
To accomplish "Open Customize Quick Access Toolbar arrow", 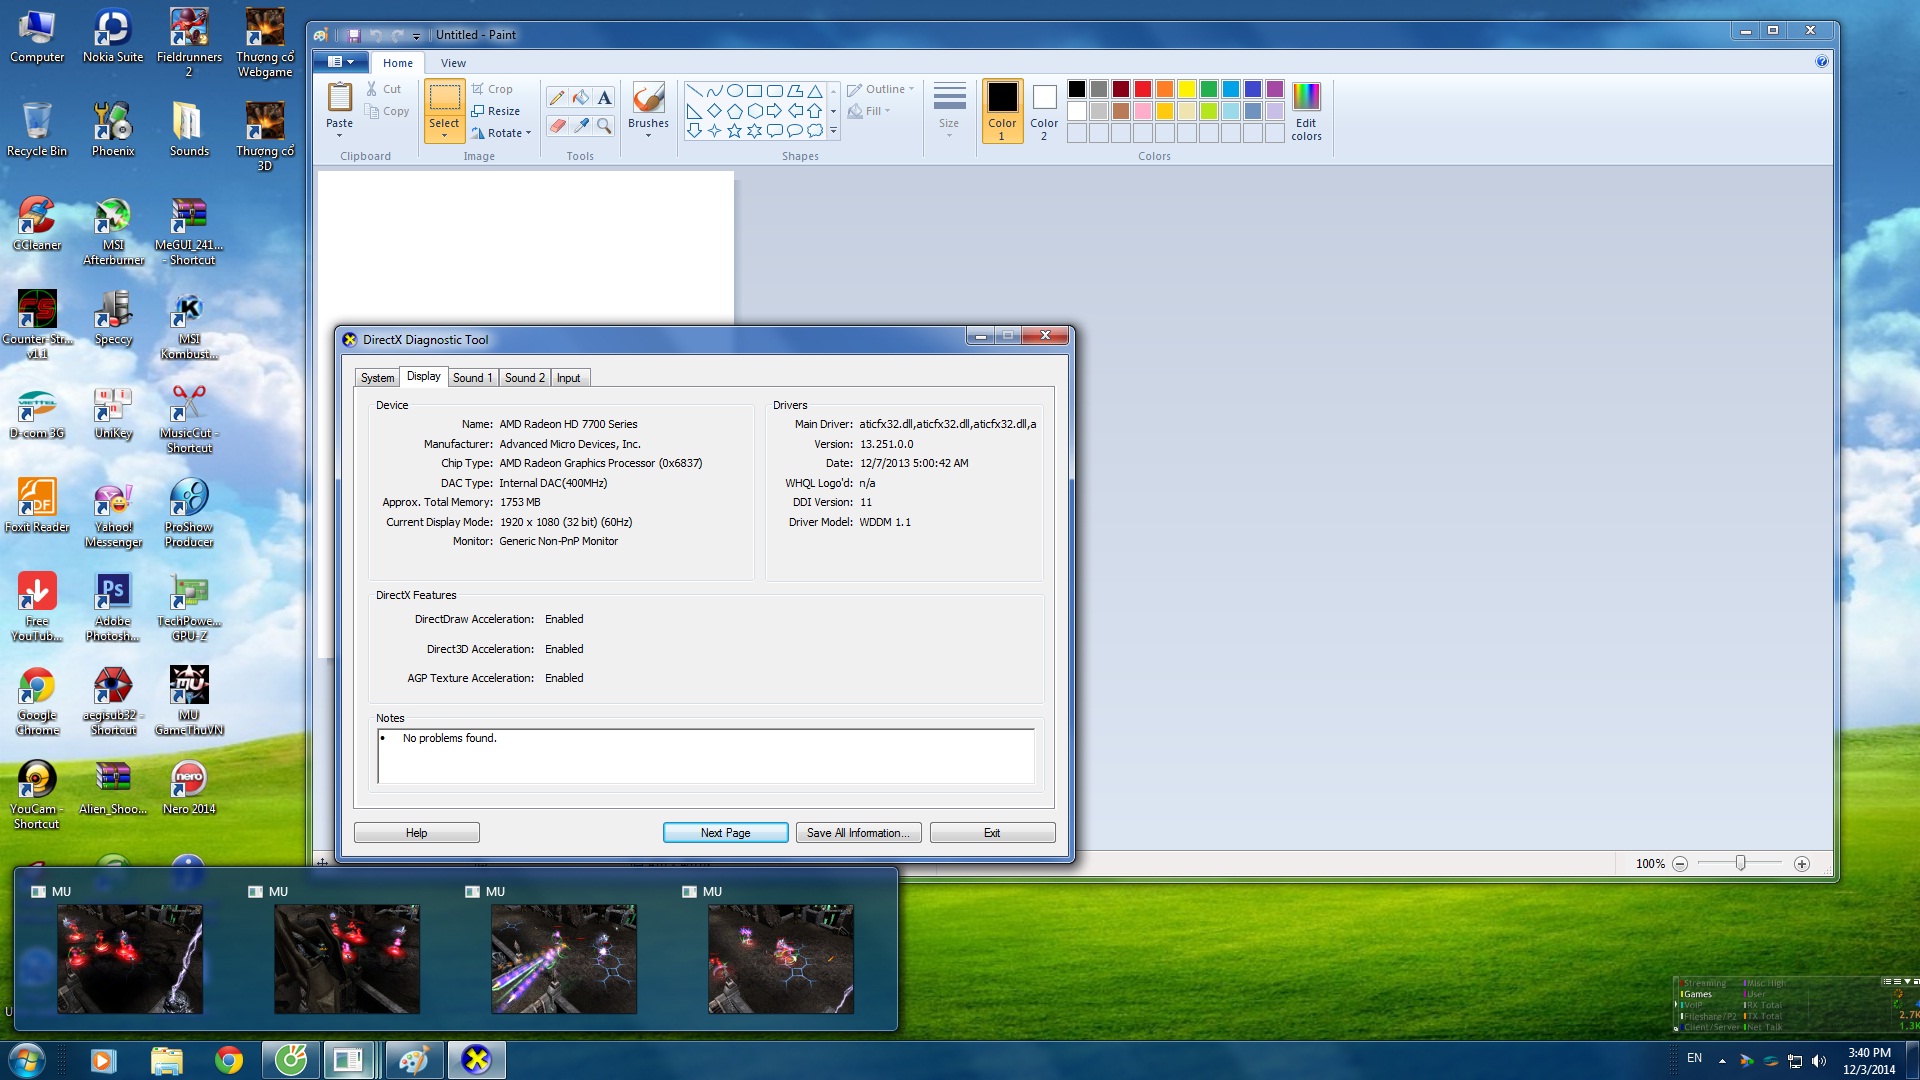I will (417, 36).
